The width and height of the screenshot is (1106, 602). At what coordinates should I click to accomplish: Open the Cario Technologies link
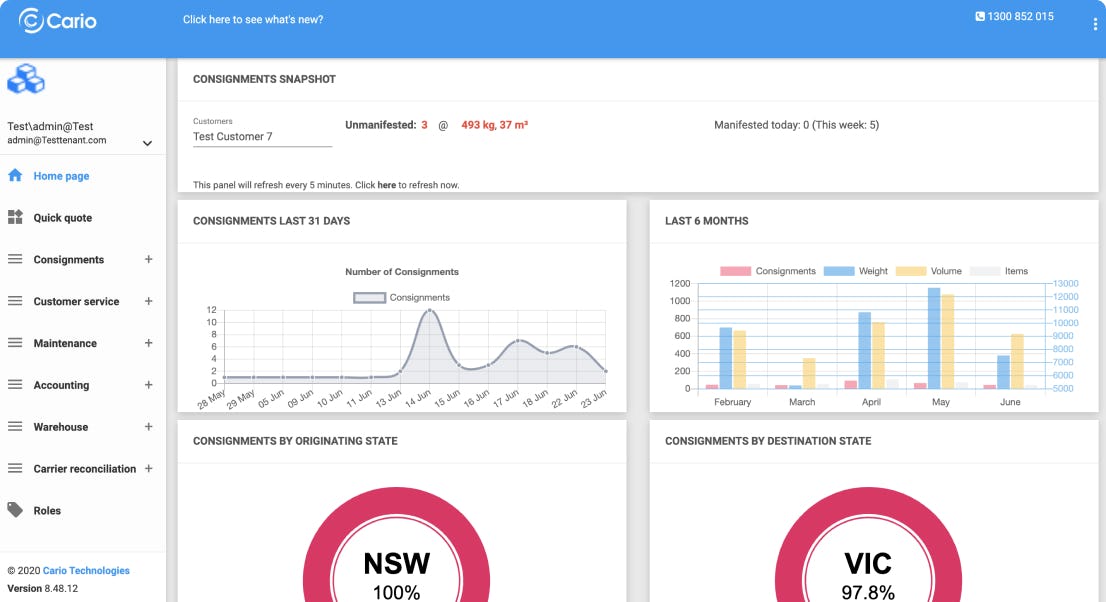click(86, 570)
